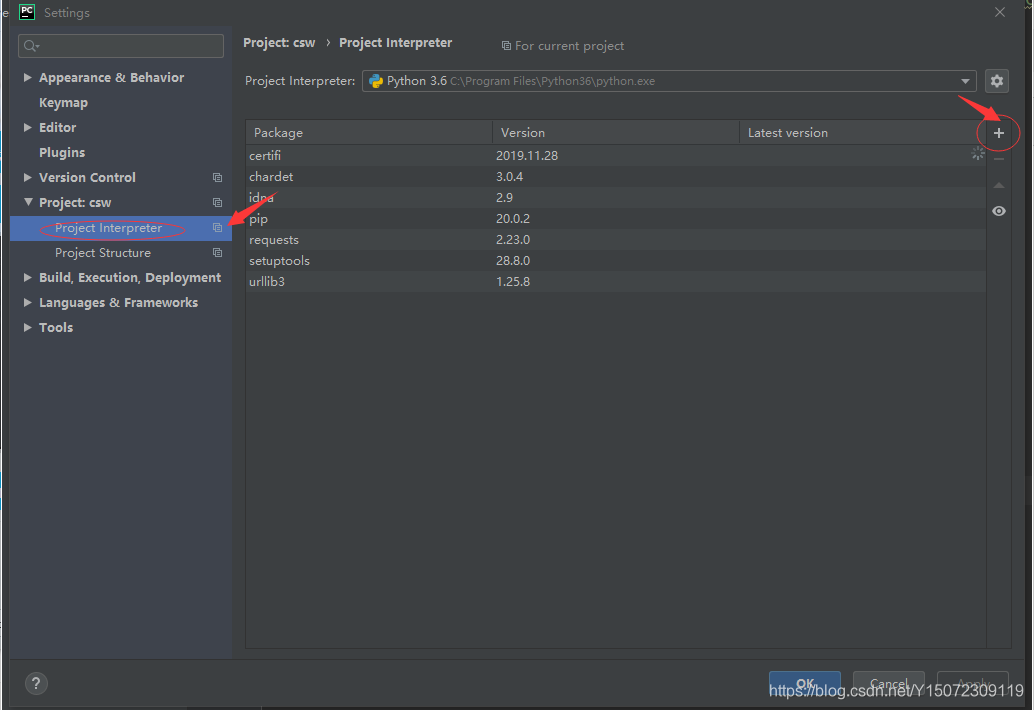The height and width of the screenshot is (710, 1034).
Task: Select the idna package row
Action: 615,198
